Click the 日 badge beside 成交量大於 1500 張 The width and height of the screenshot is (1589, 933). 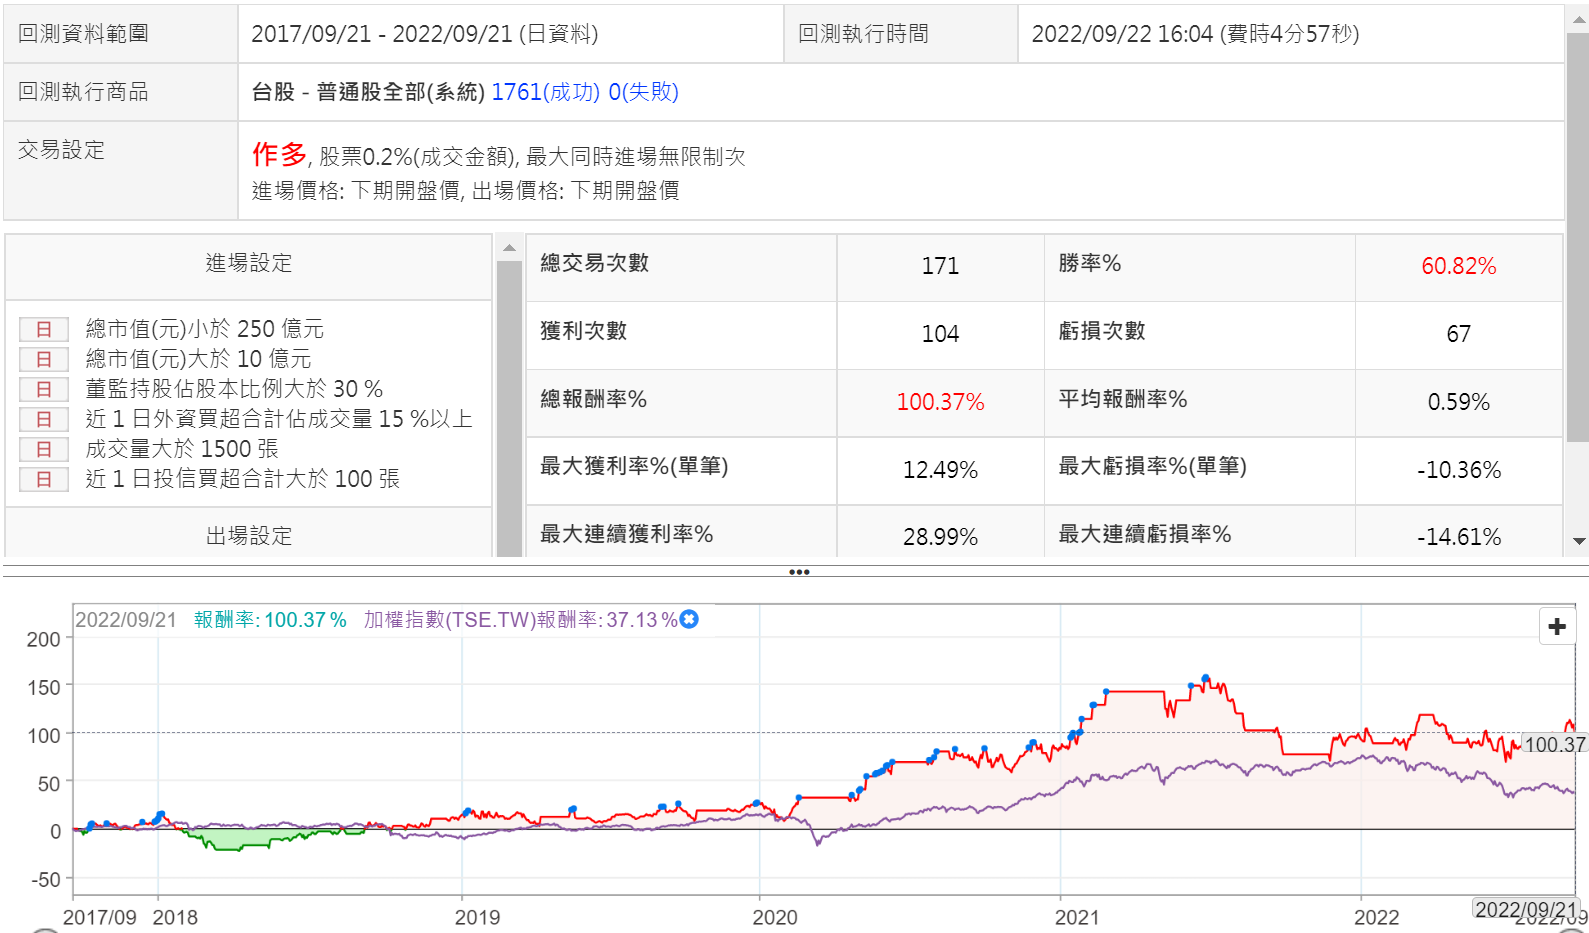44,449
